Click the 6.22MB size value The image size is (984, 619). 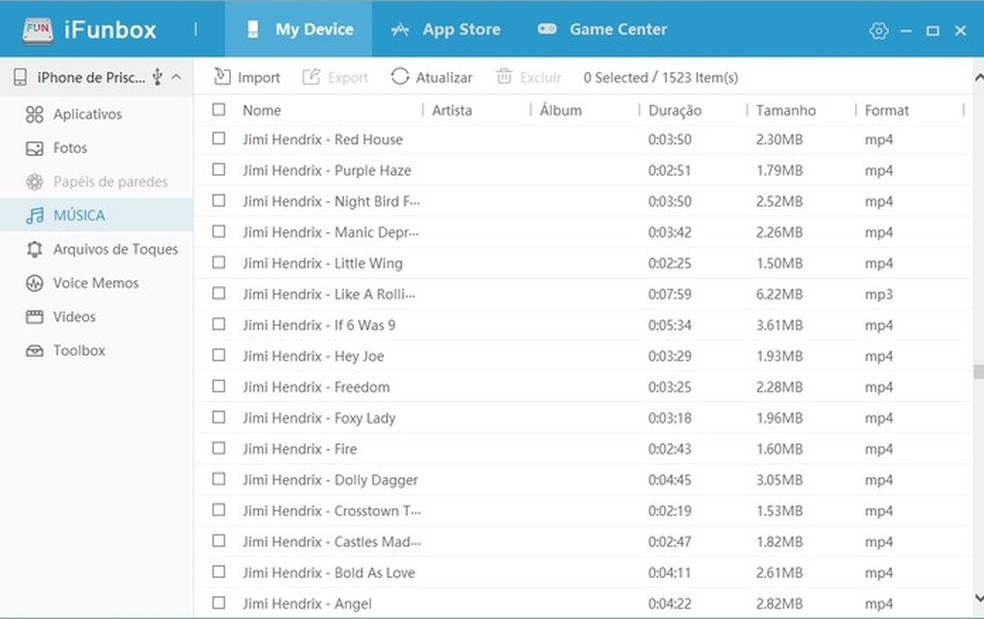point(779,294)
